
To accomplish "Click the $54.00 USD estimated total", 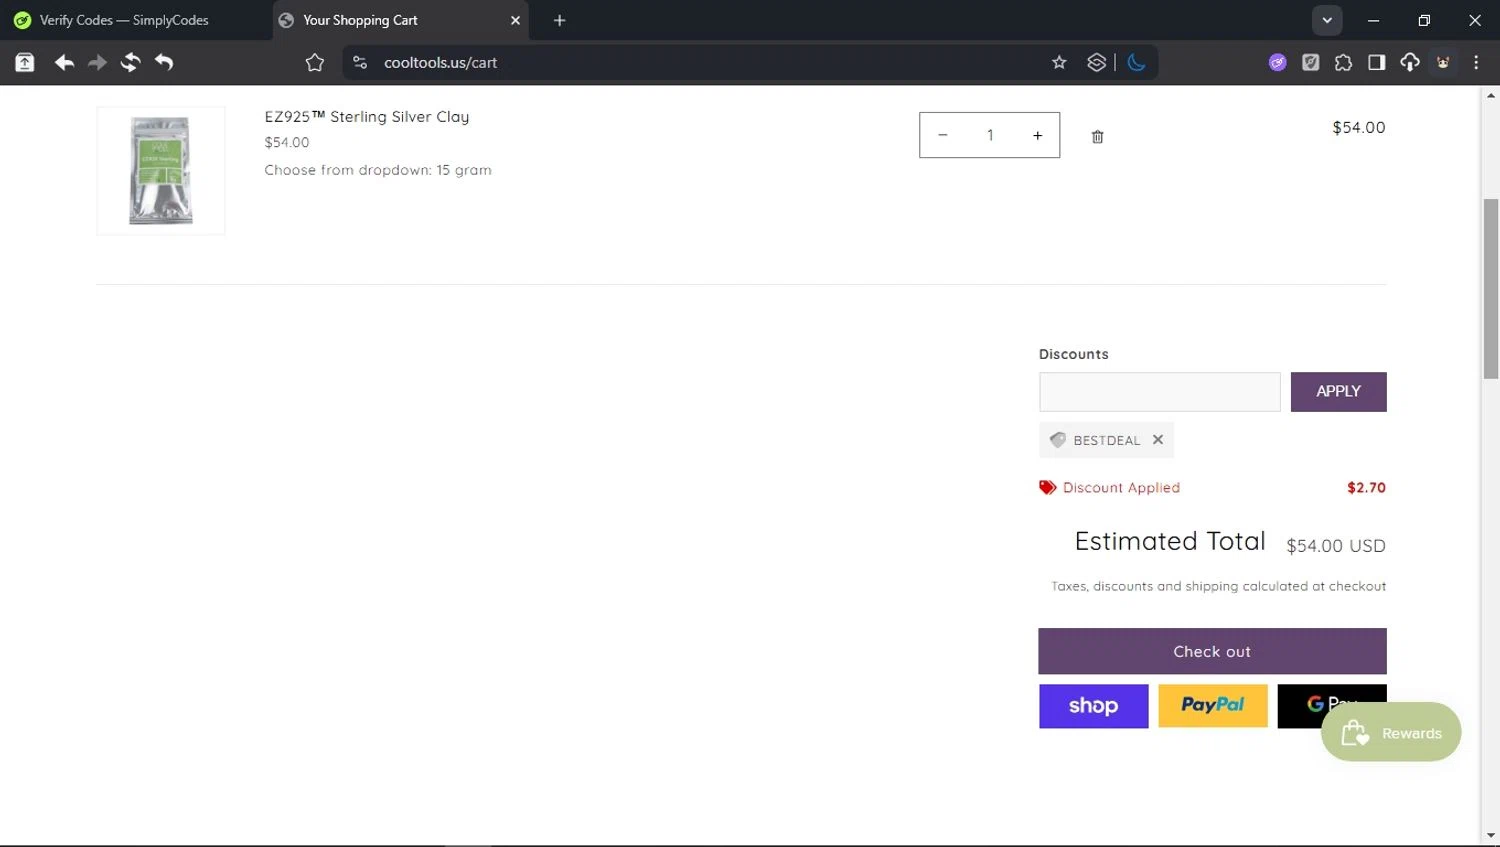I will [x=1336, y=546].
